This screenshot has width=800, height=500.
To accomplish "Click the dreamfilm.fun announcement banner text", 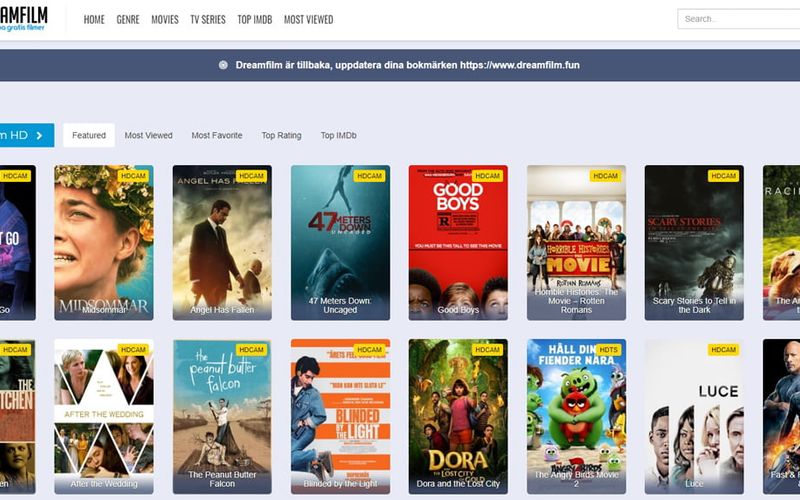I will [x=407, y=65].
